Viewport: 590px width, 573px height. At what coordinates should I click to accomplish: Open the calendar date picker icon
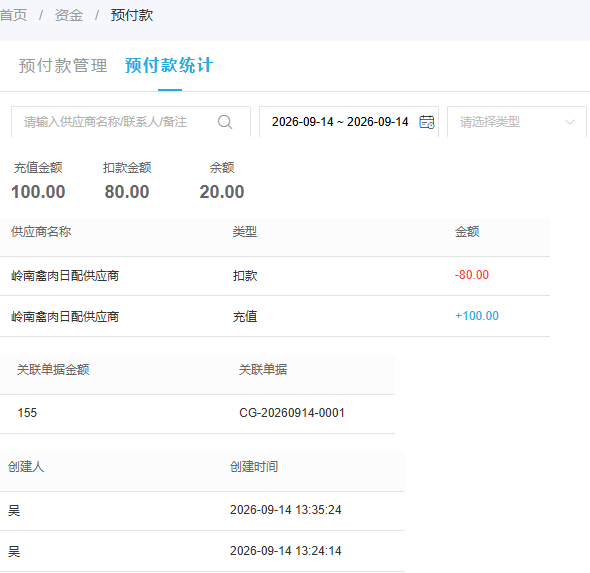pos(427,122)
